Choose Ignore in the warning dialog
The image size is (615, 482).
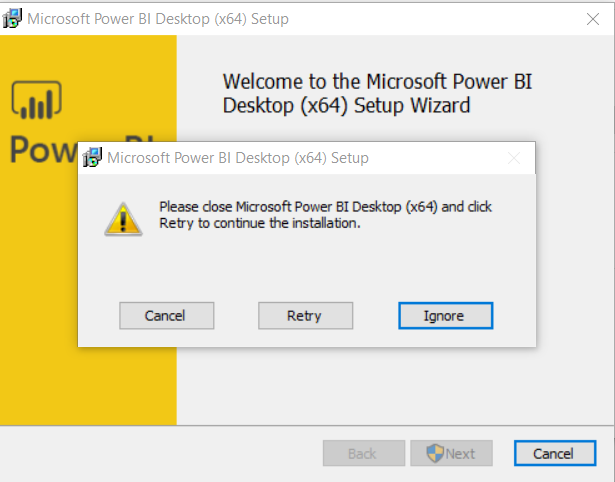446,316
